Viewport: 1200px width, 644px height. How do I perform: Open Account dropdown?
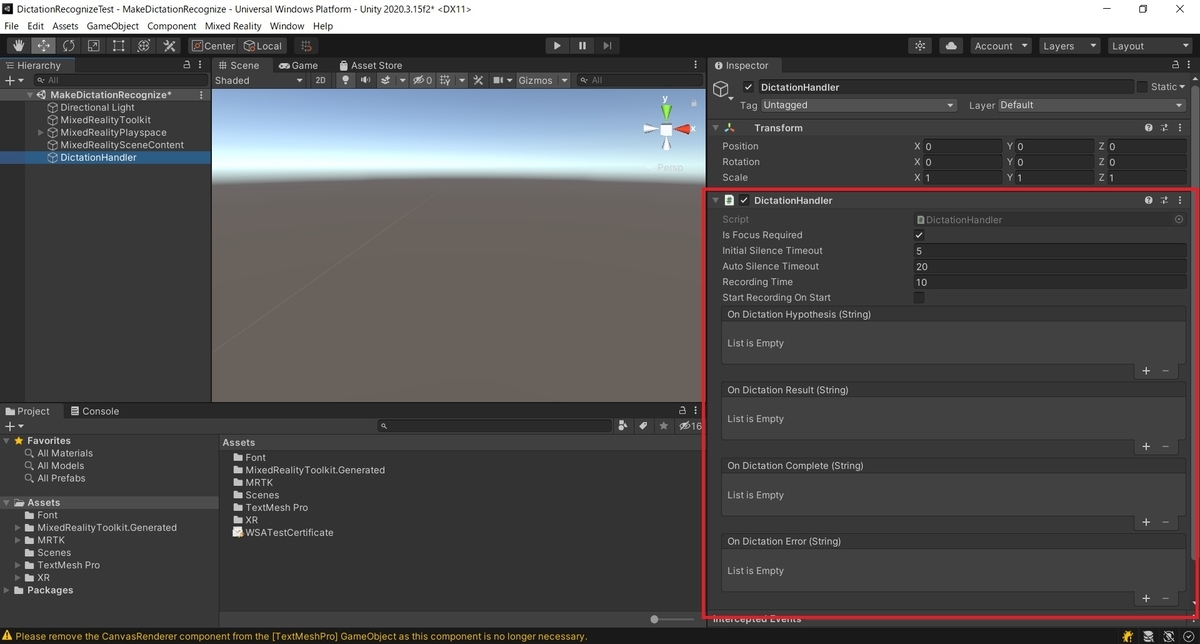tap(999, 46)
